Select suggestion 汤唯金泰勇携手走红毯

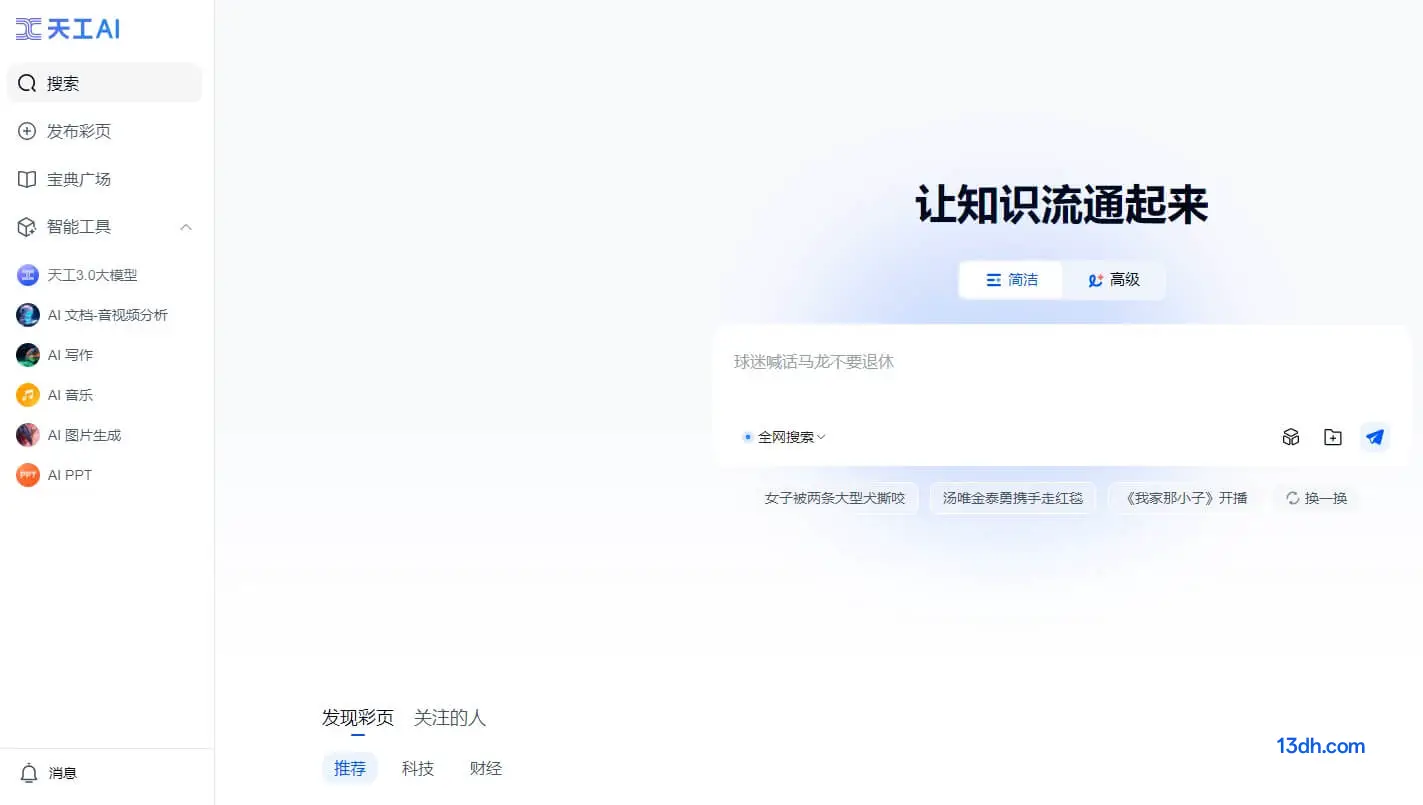[x=1013, y=498]
